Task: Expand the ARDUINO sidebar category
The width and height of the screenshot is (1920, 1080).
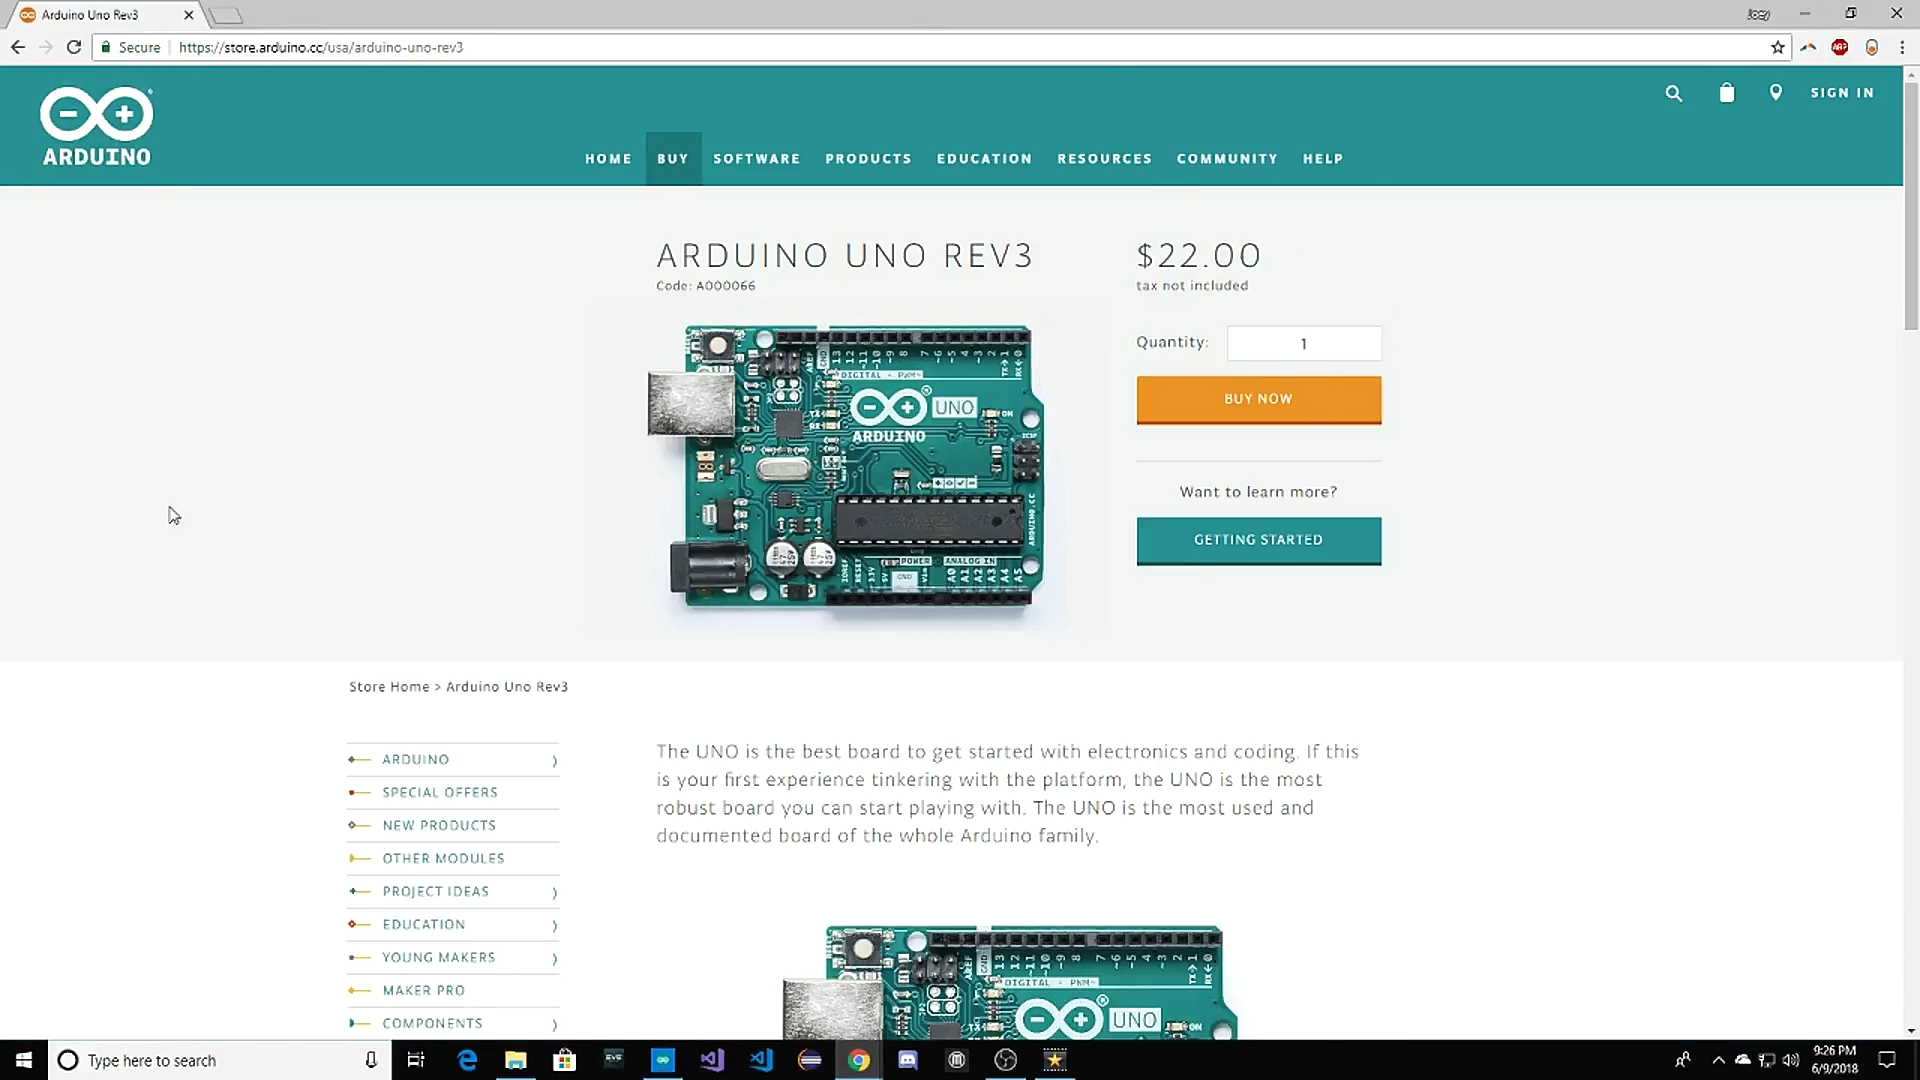Action: 553,760
